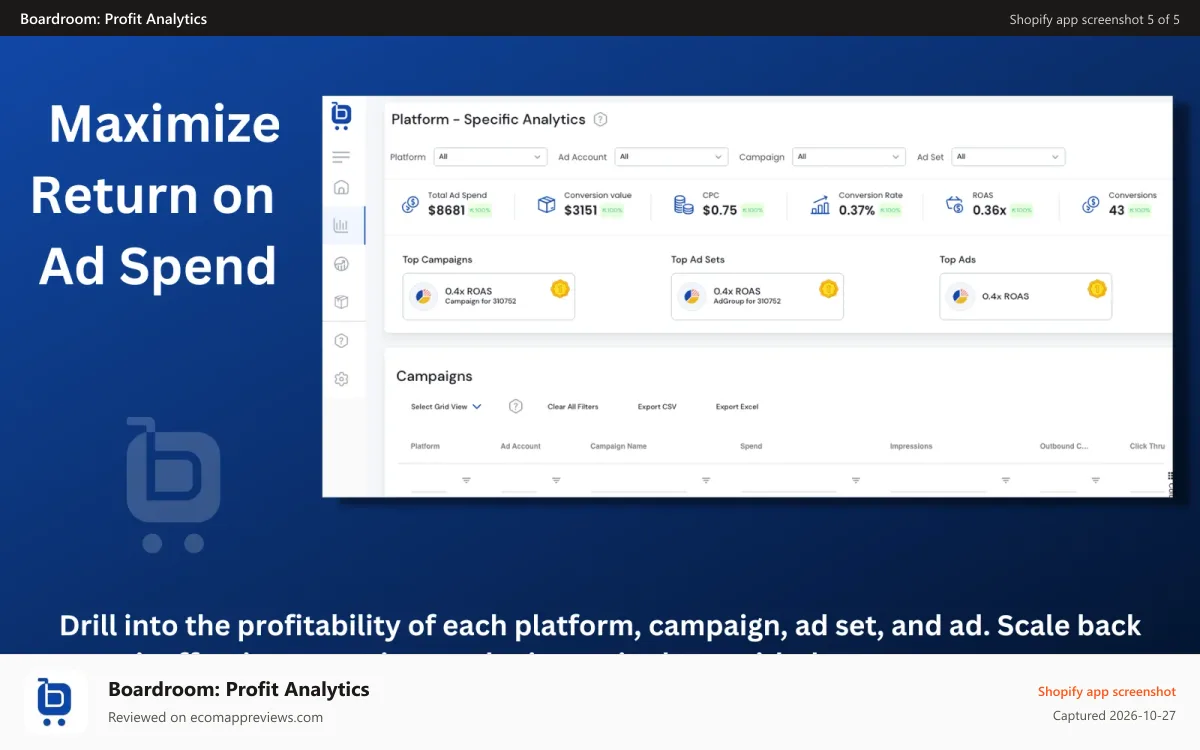Open the Top Campaigns 0.4x ROAS card

click(489, 297)
